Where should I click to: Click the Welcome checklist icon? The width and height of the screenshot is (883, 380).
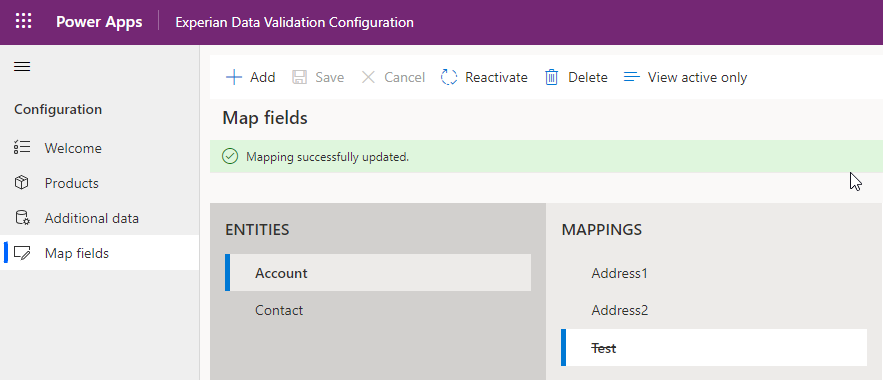21,148
